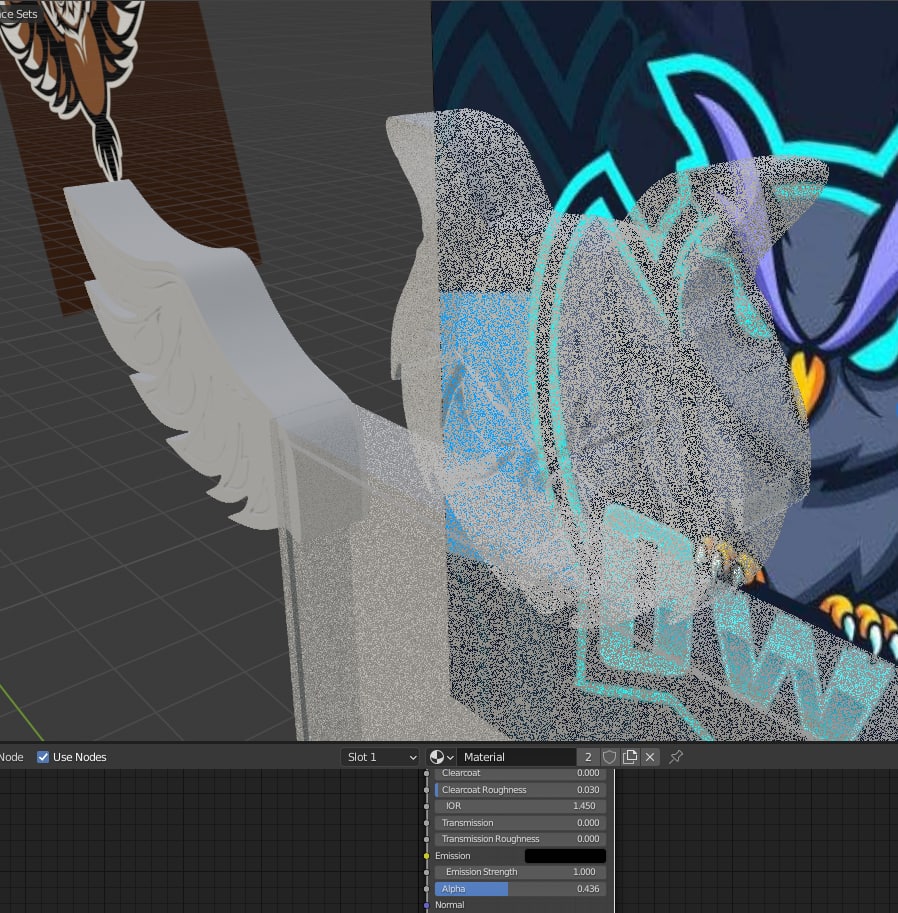Click the Emission Strength input socket
898x913 pixels.
[426, 872]
